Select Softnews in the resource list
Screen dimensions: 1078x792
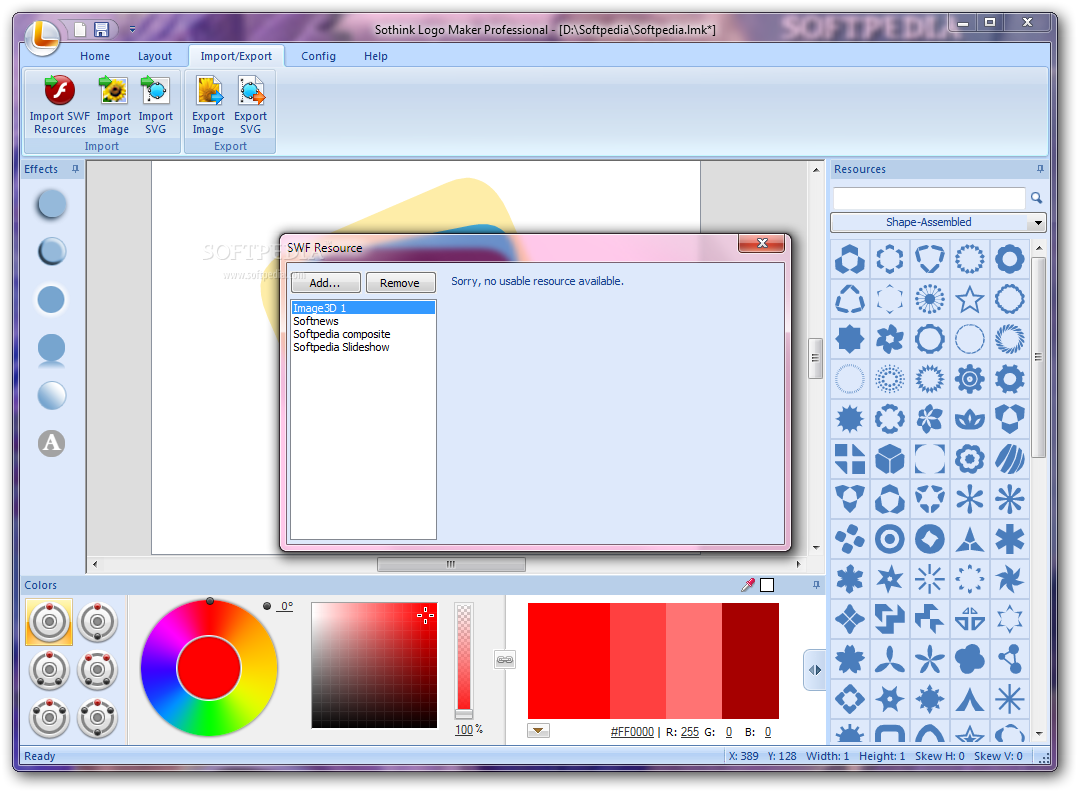363,321
